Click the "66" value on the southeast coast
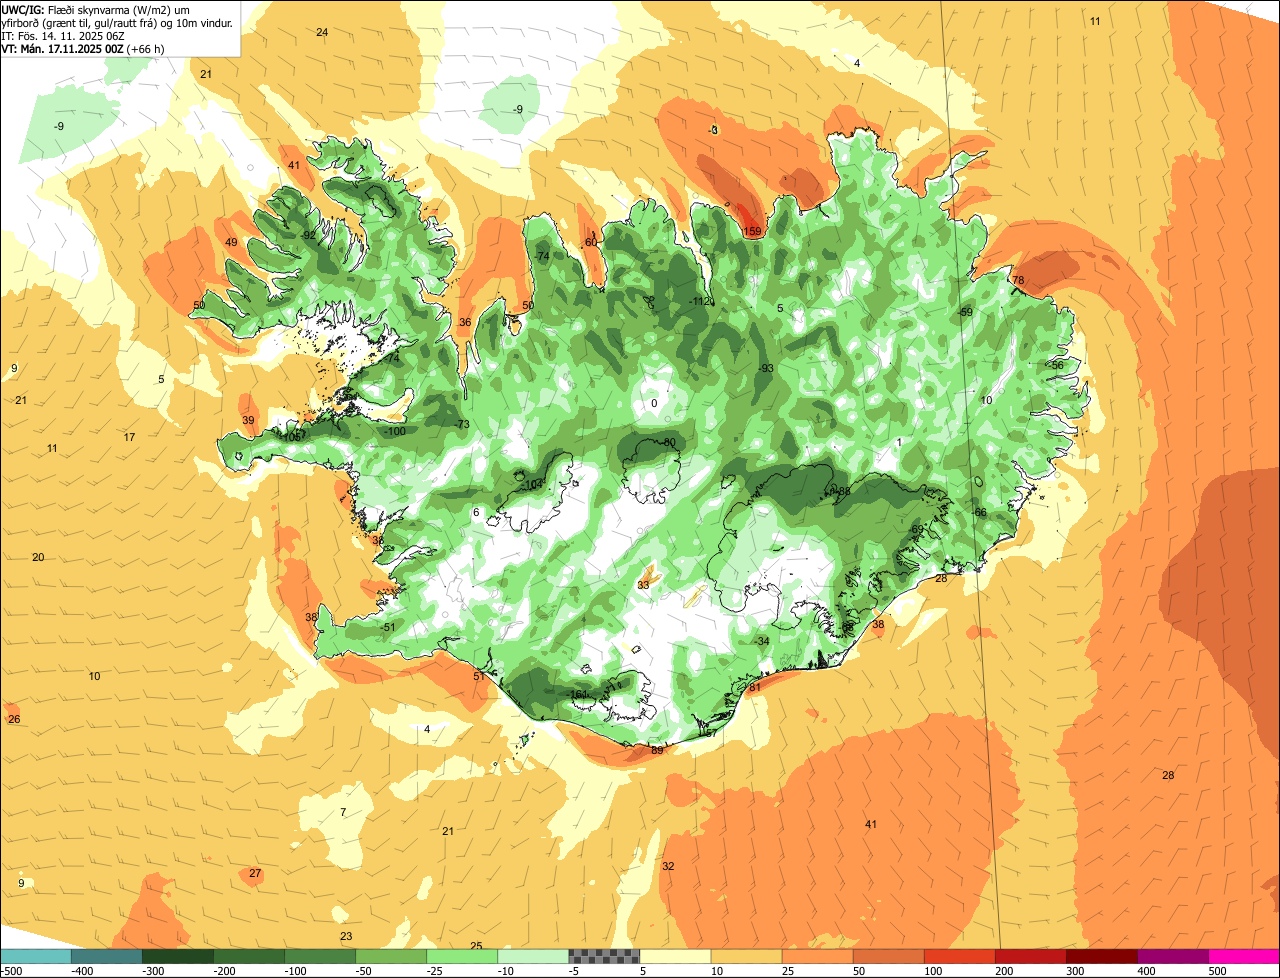 point(980,512)
